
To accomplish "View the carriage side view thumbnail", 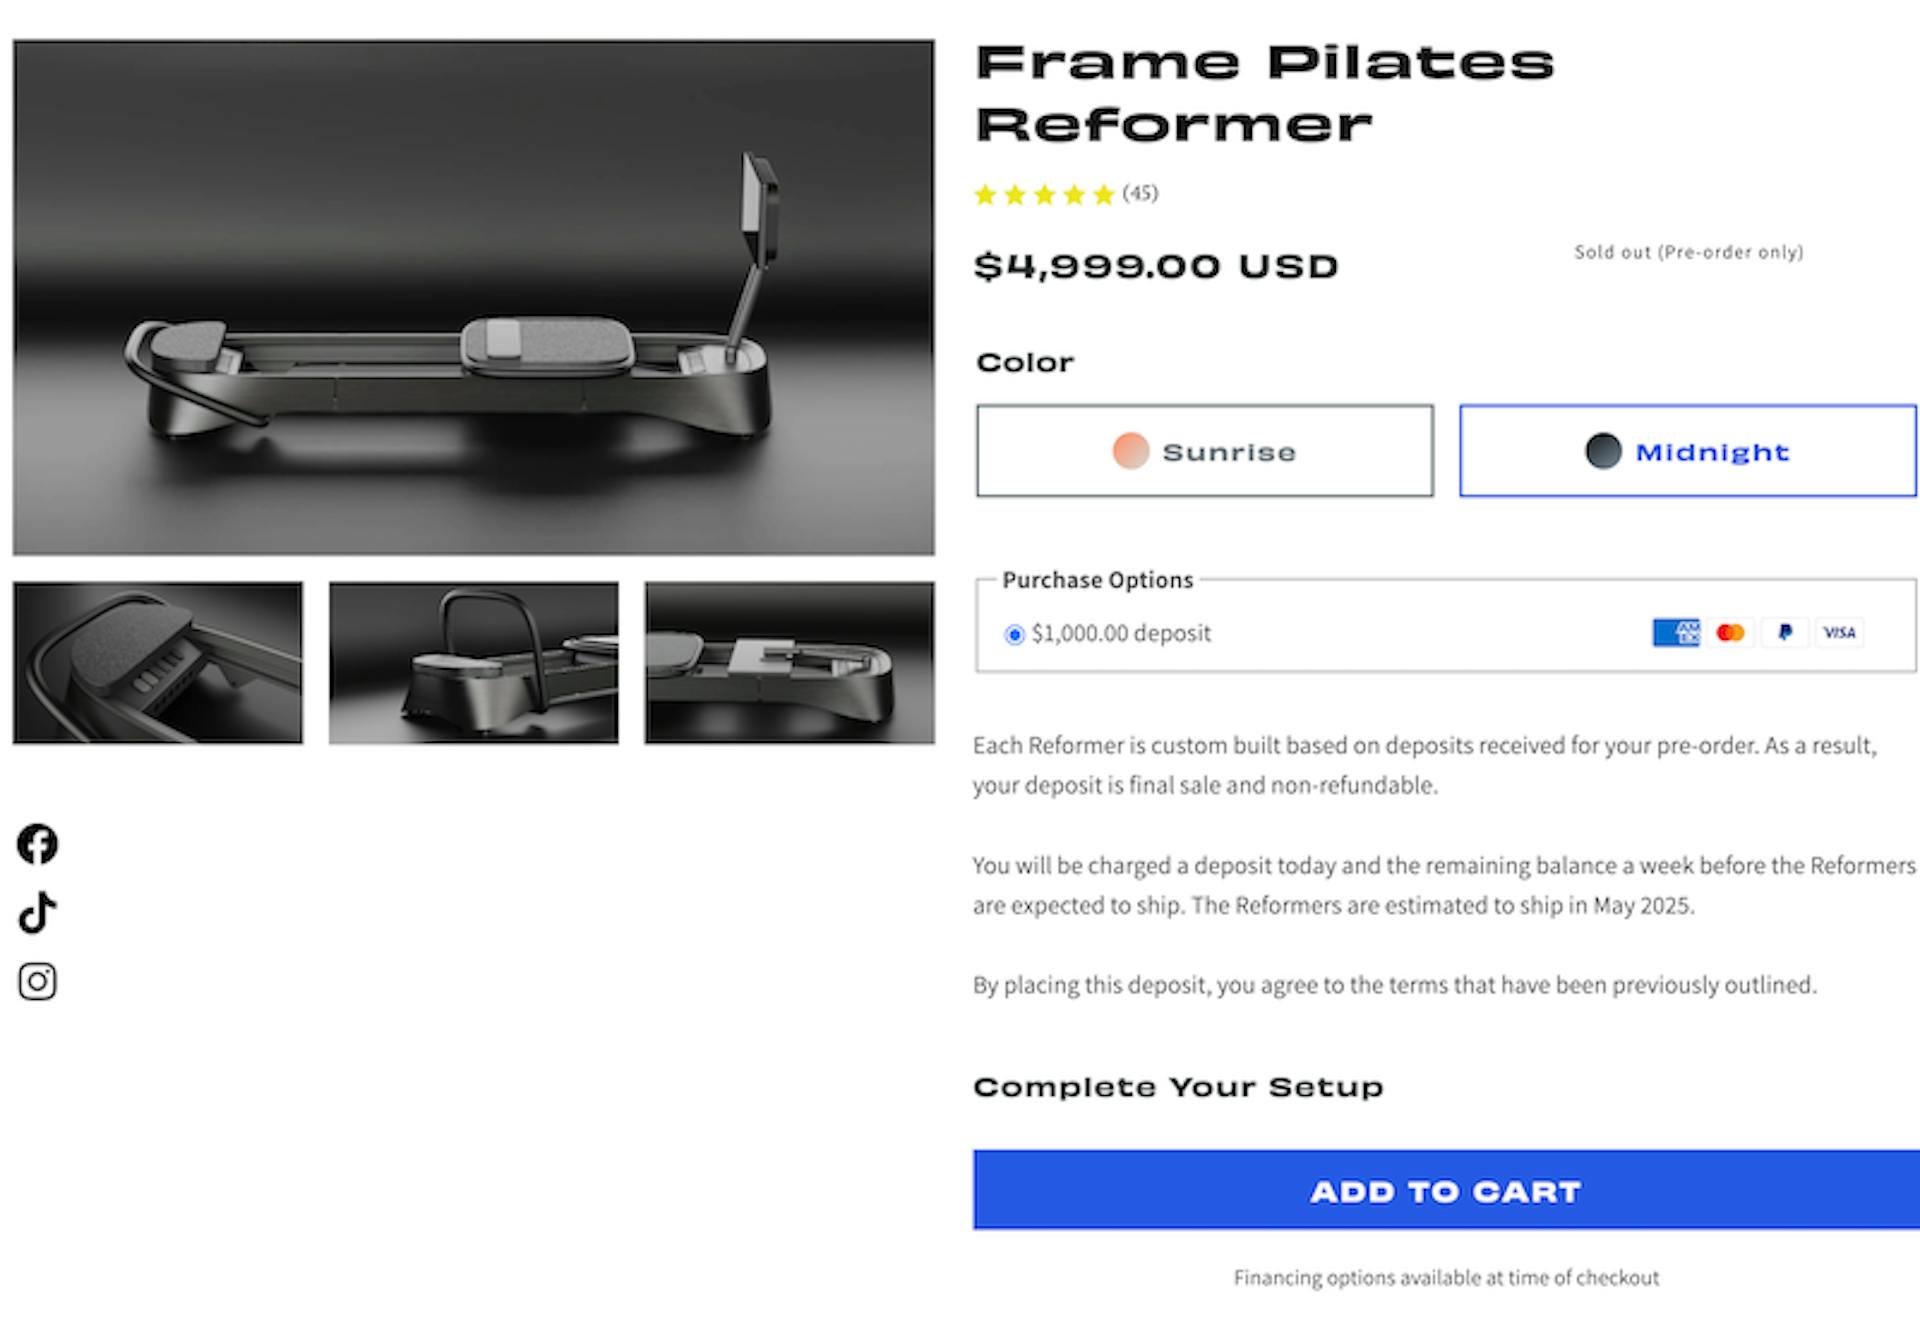I will coord(790,663).
